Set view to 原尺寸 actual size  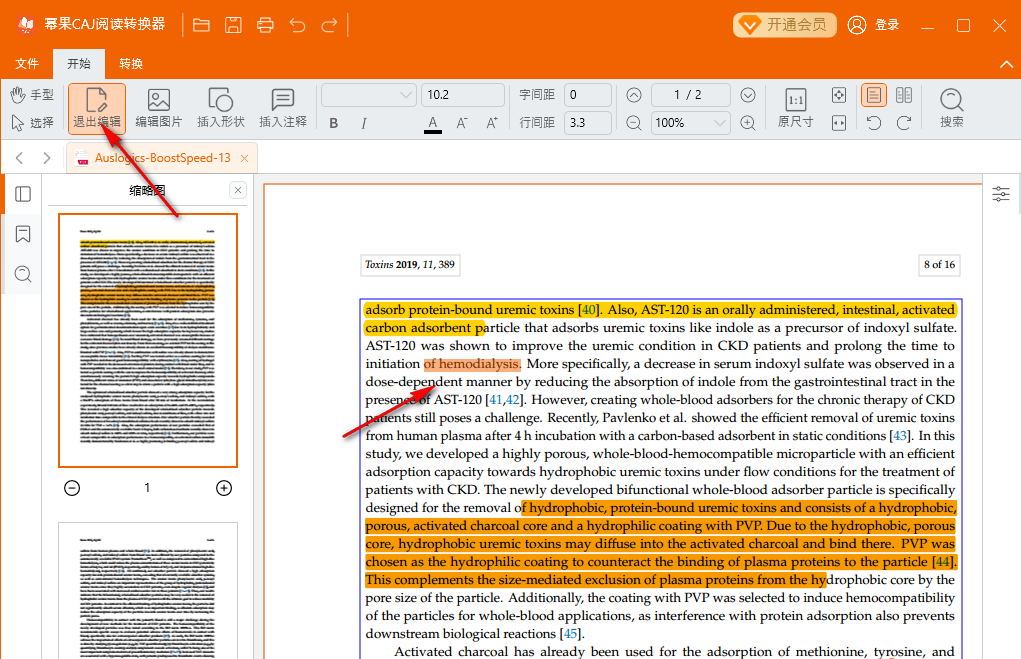coord(795,108)
